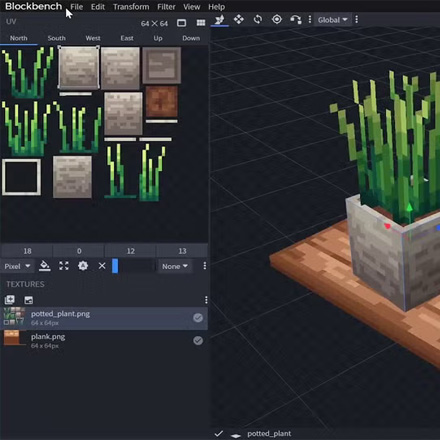The height and width of the screenshot is (440, 440).
Task: Click the UV fullscreen window icon
Action: (181, 23)
